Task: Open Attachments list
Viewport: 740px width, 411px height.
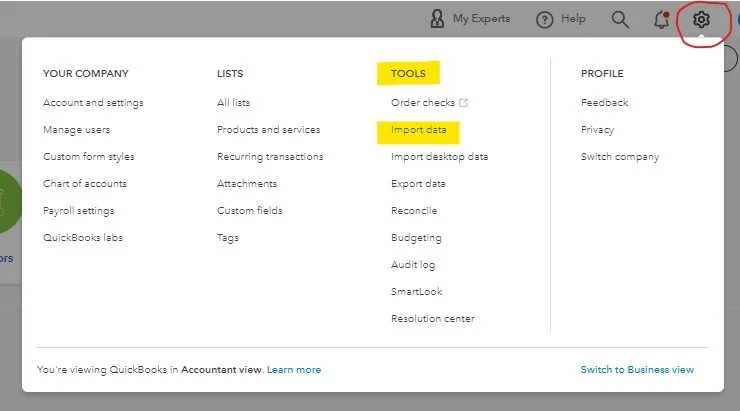Action: (247, 184)
